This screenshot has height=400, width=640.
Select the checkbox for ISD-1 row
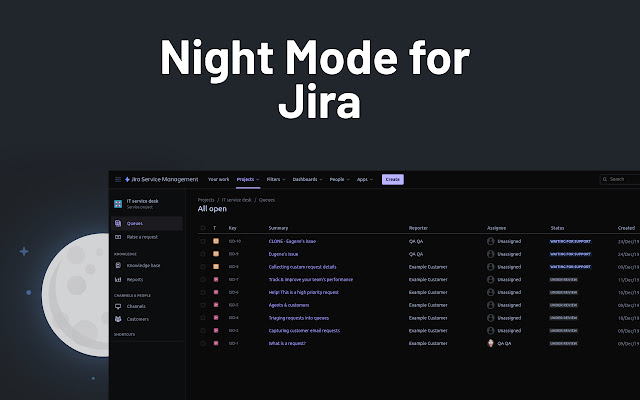(202, 343)
